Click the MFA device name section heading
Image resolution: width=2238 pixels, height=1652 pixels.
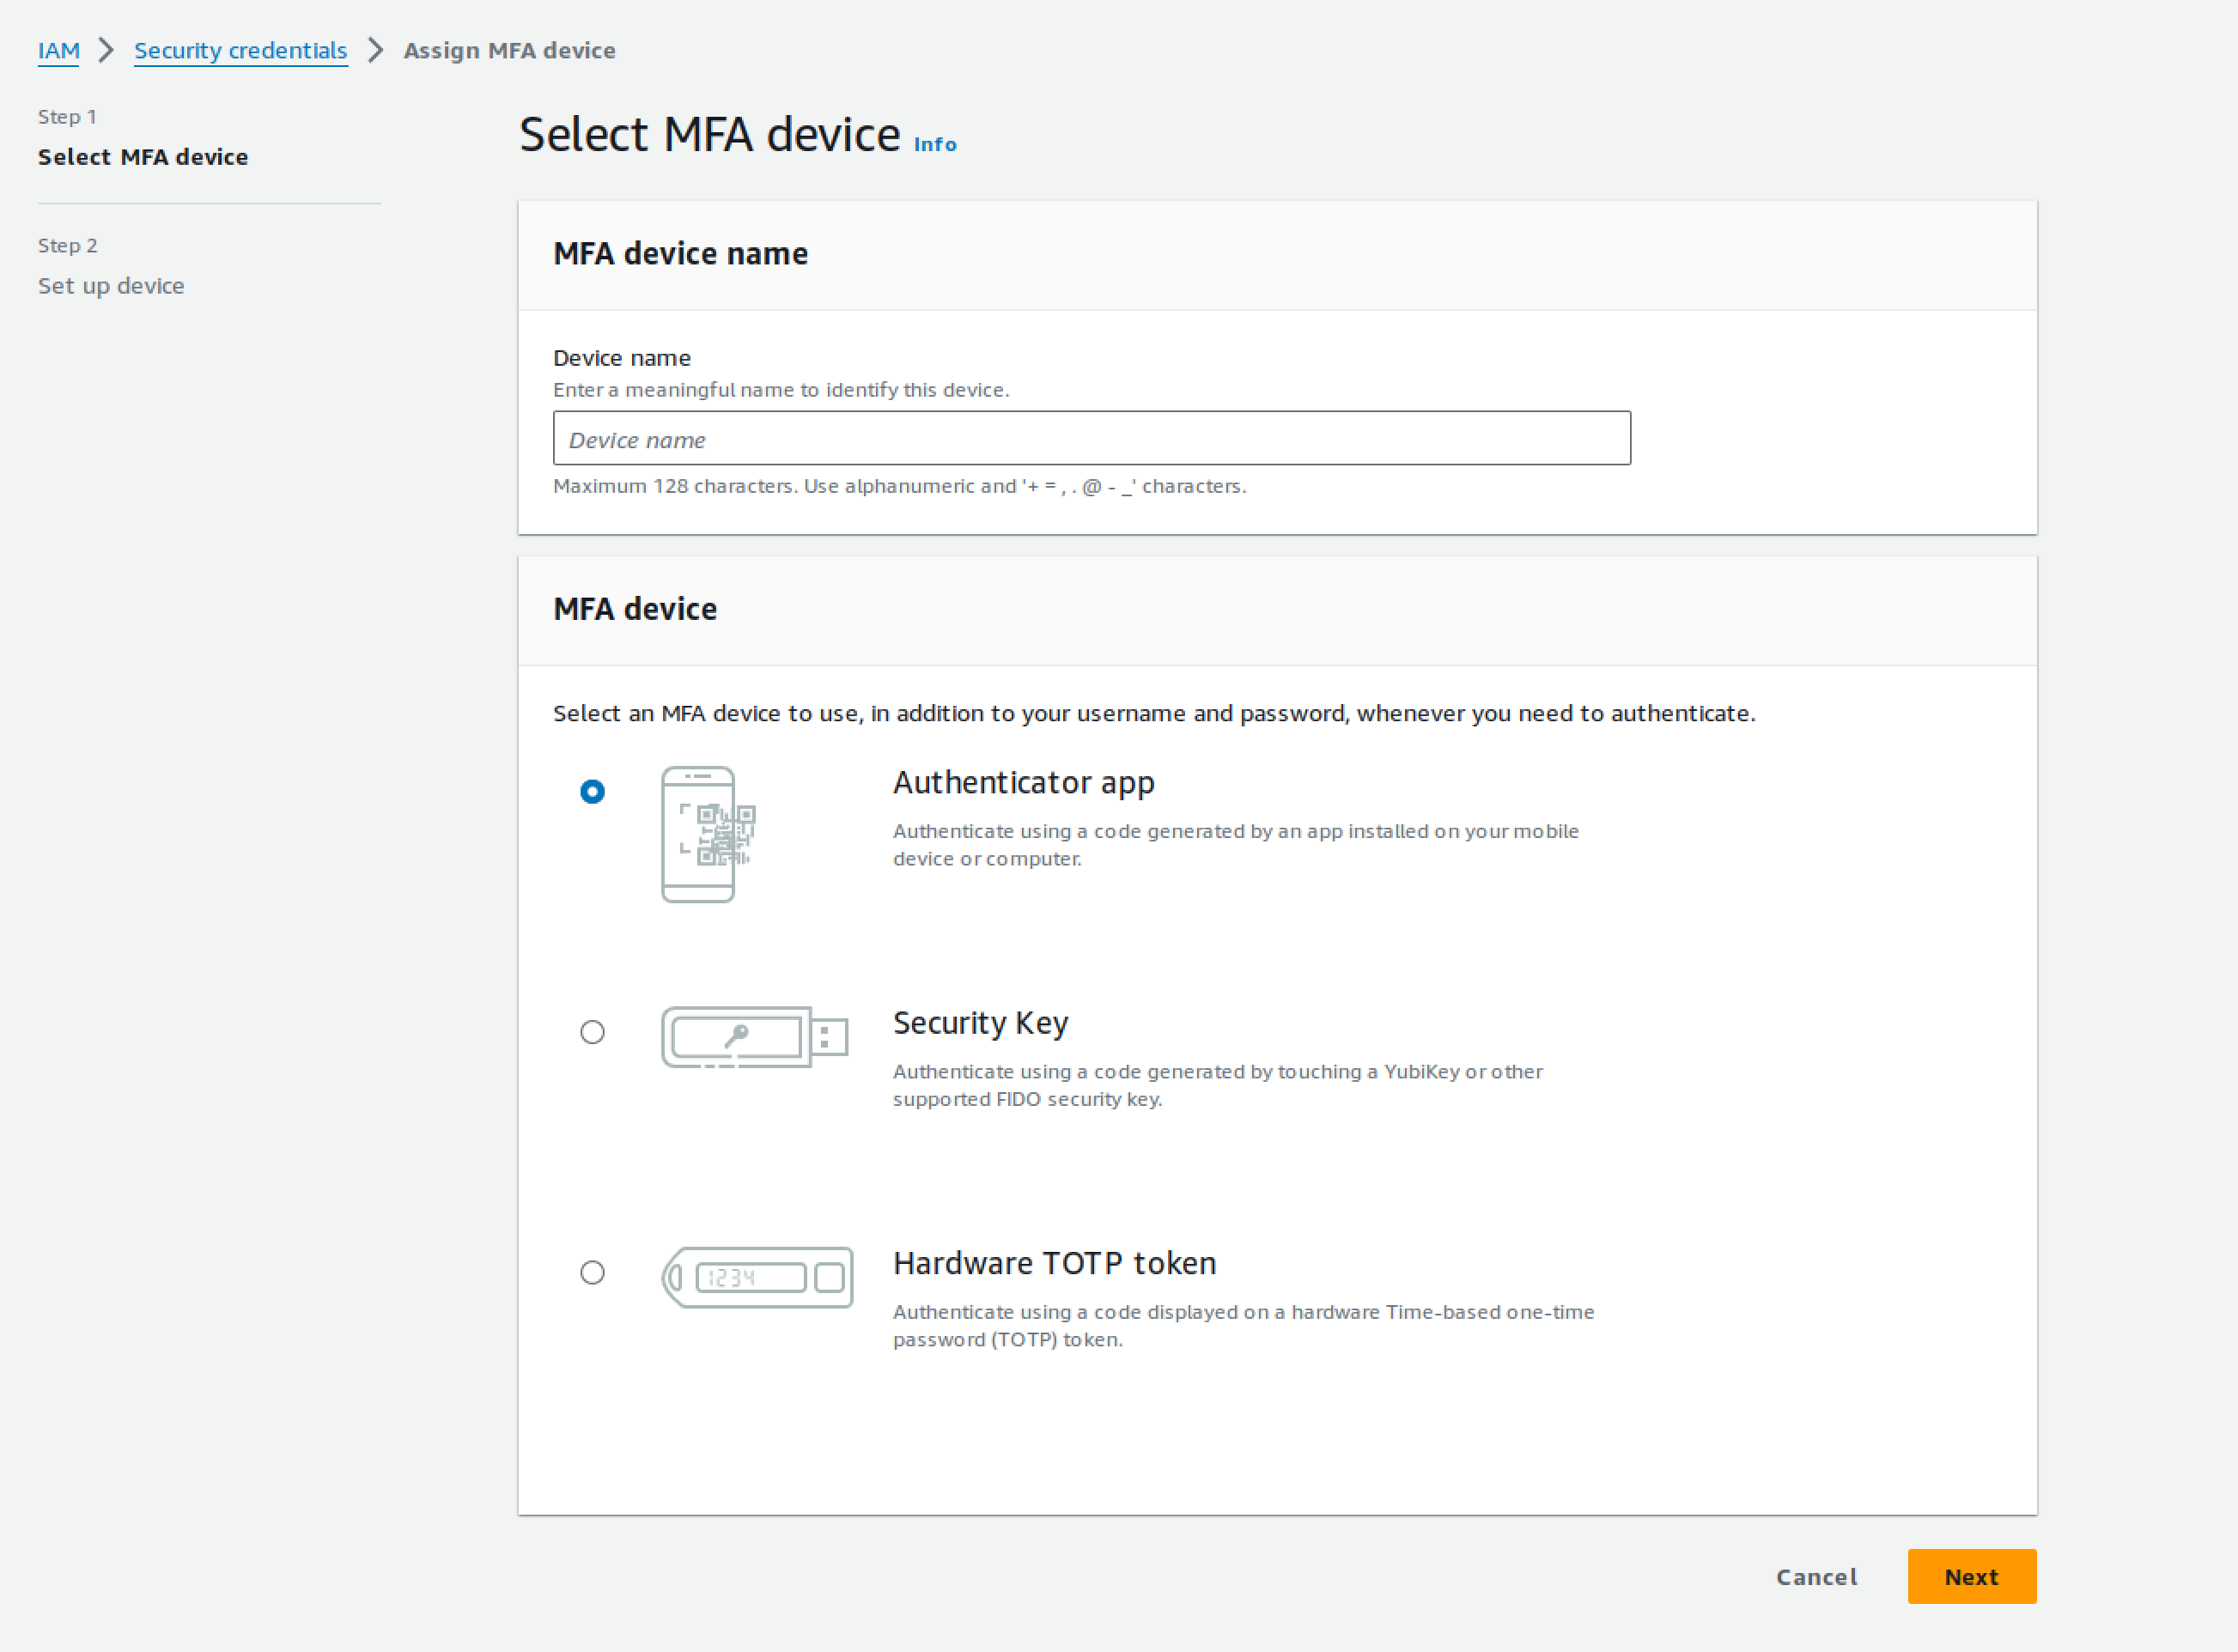click(680, 254)
